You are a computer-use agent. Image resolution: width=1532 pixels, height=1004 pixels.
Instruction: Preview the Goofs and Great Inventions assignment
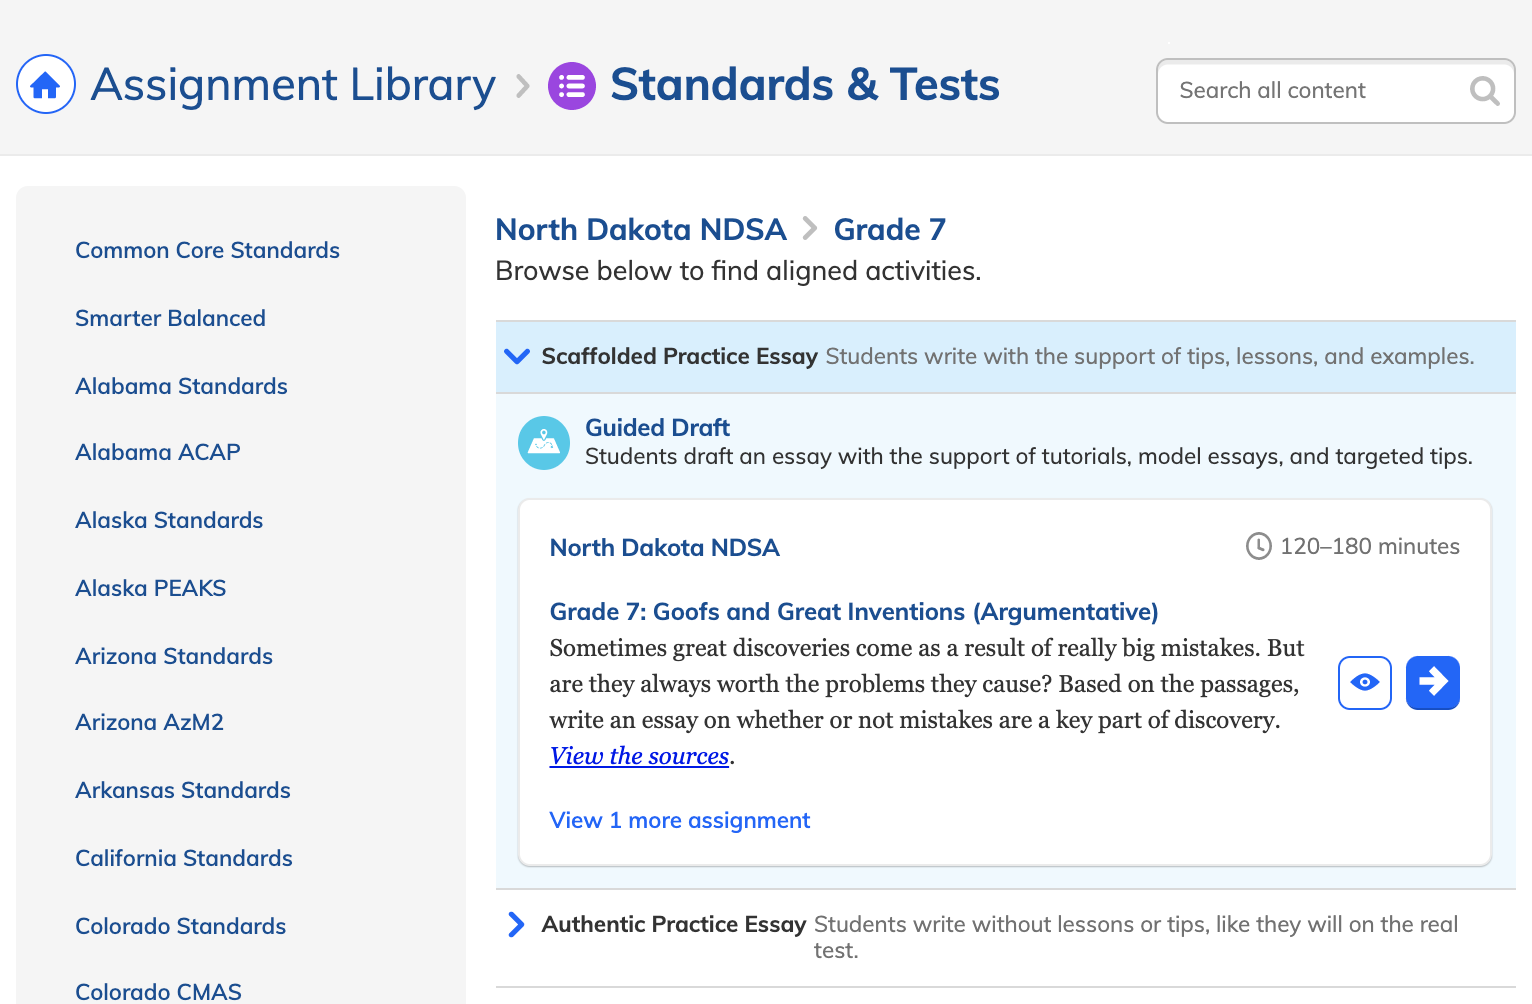click(x=1365, y=682)
